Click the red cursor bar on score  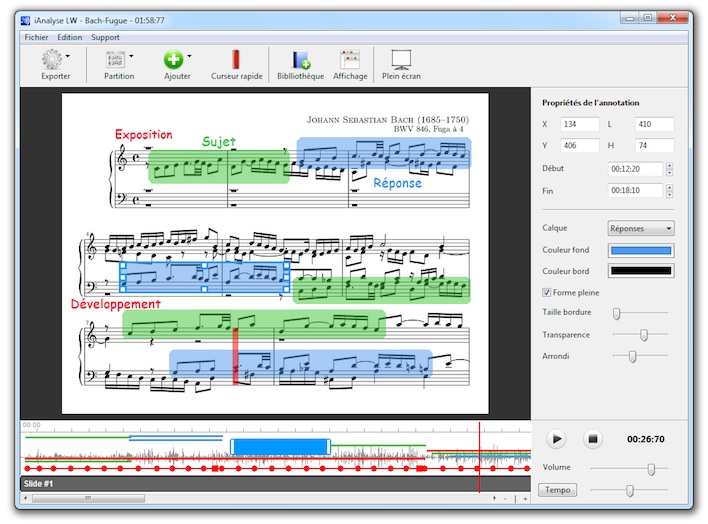pyautogui.click(x=235, y=356)
